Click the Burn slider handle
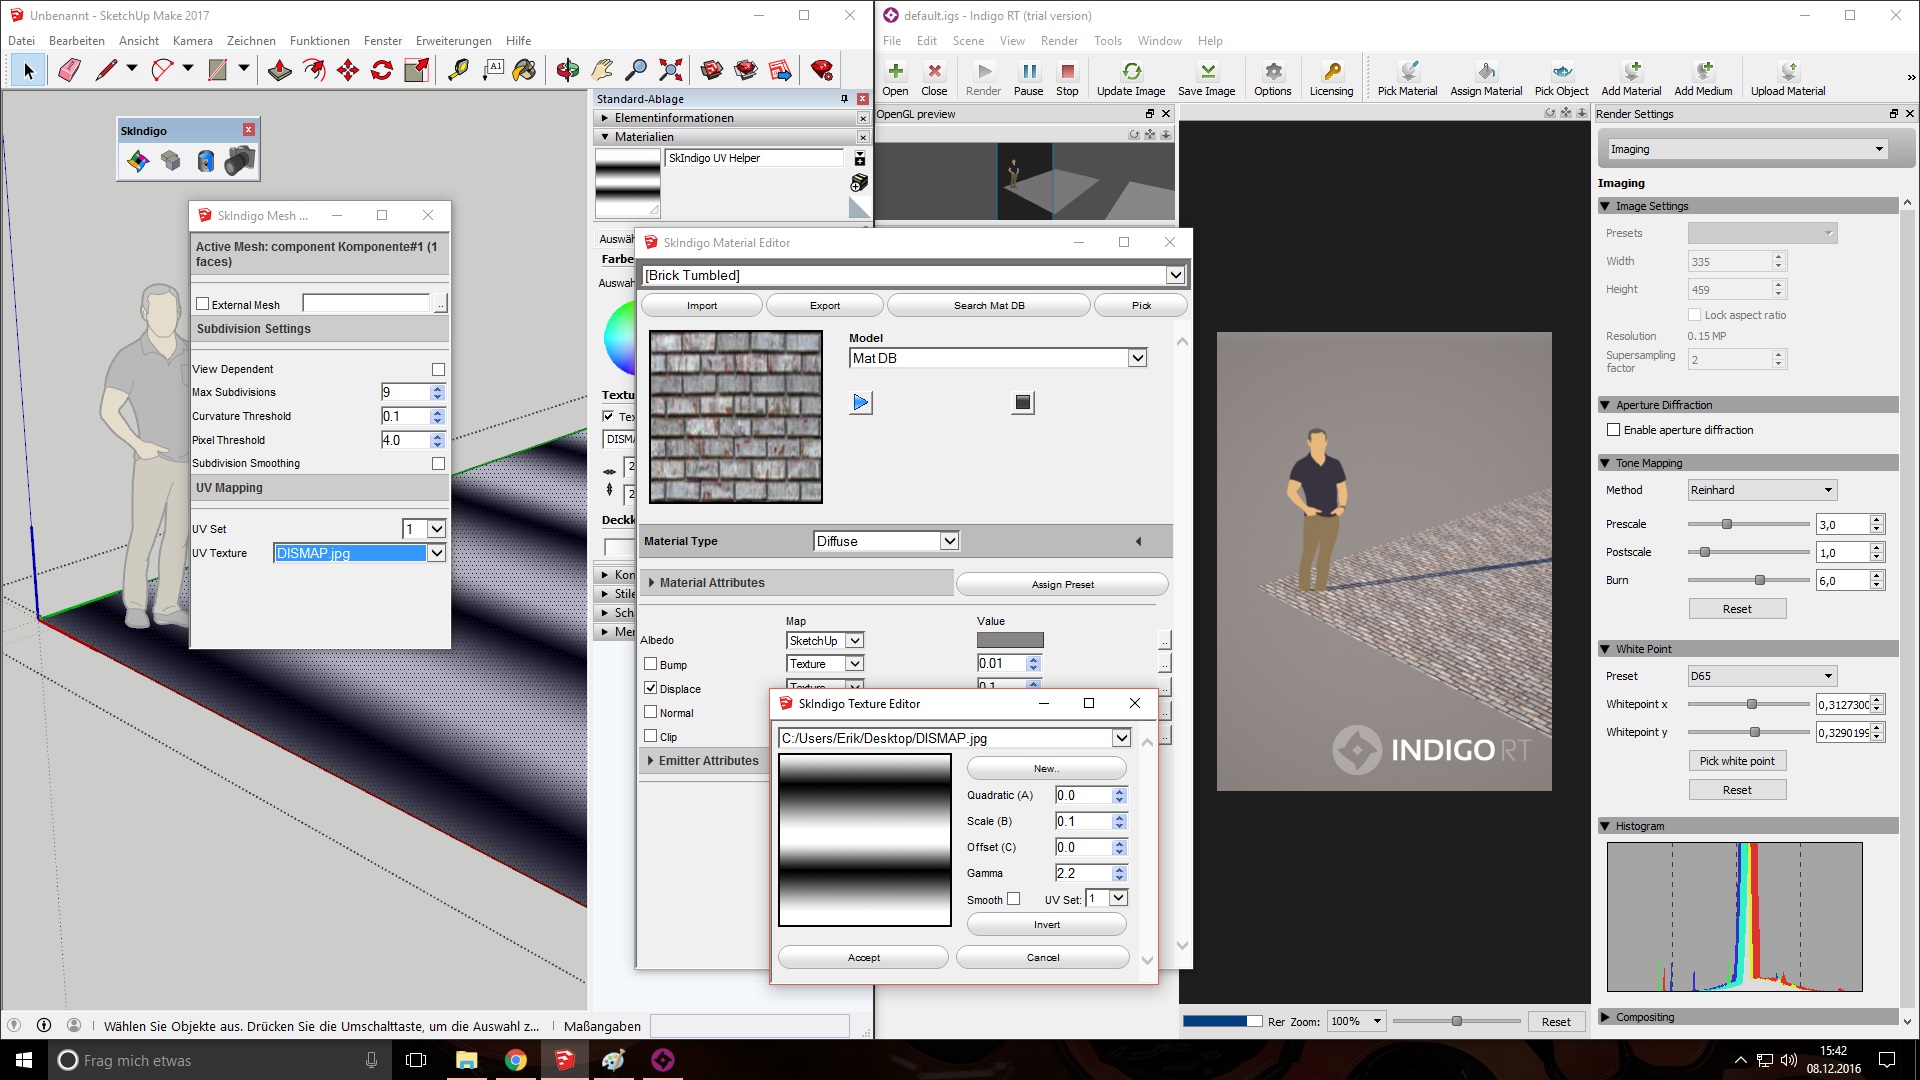1920x1080 pixels. click(x=1759, y=580)
